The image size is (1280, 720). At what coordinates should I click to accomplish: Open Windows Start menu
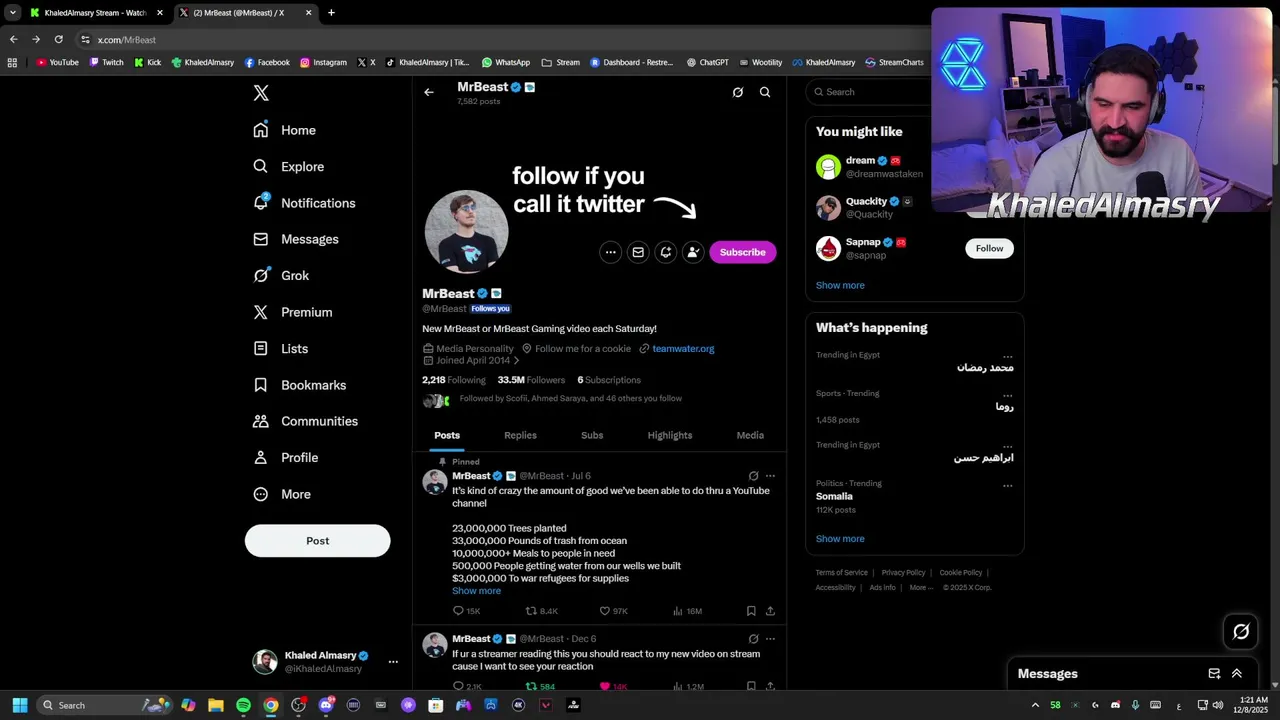[20, 705]
